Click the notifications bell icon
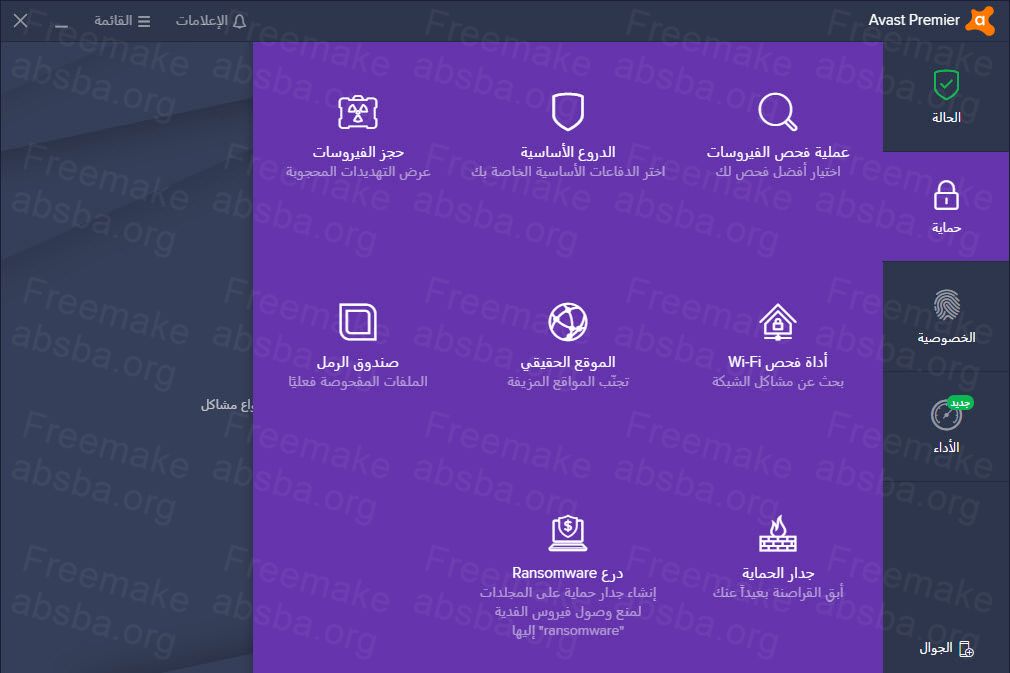 coord(239,21)
